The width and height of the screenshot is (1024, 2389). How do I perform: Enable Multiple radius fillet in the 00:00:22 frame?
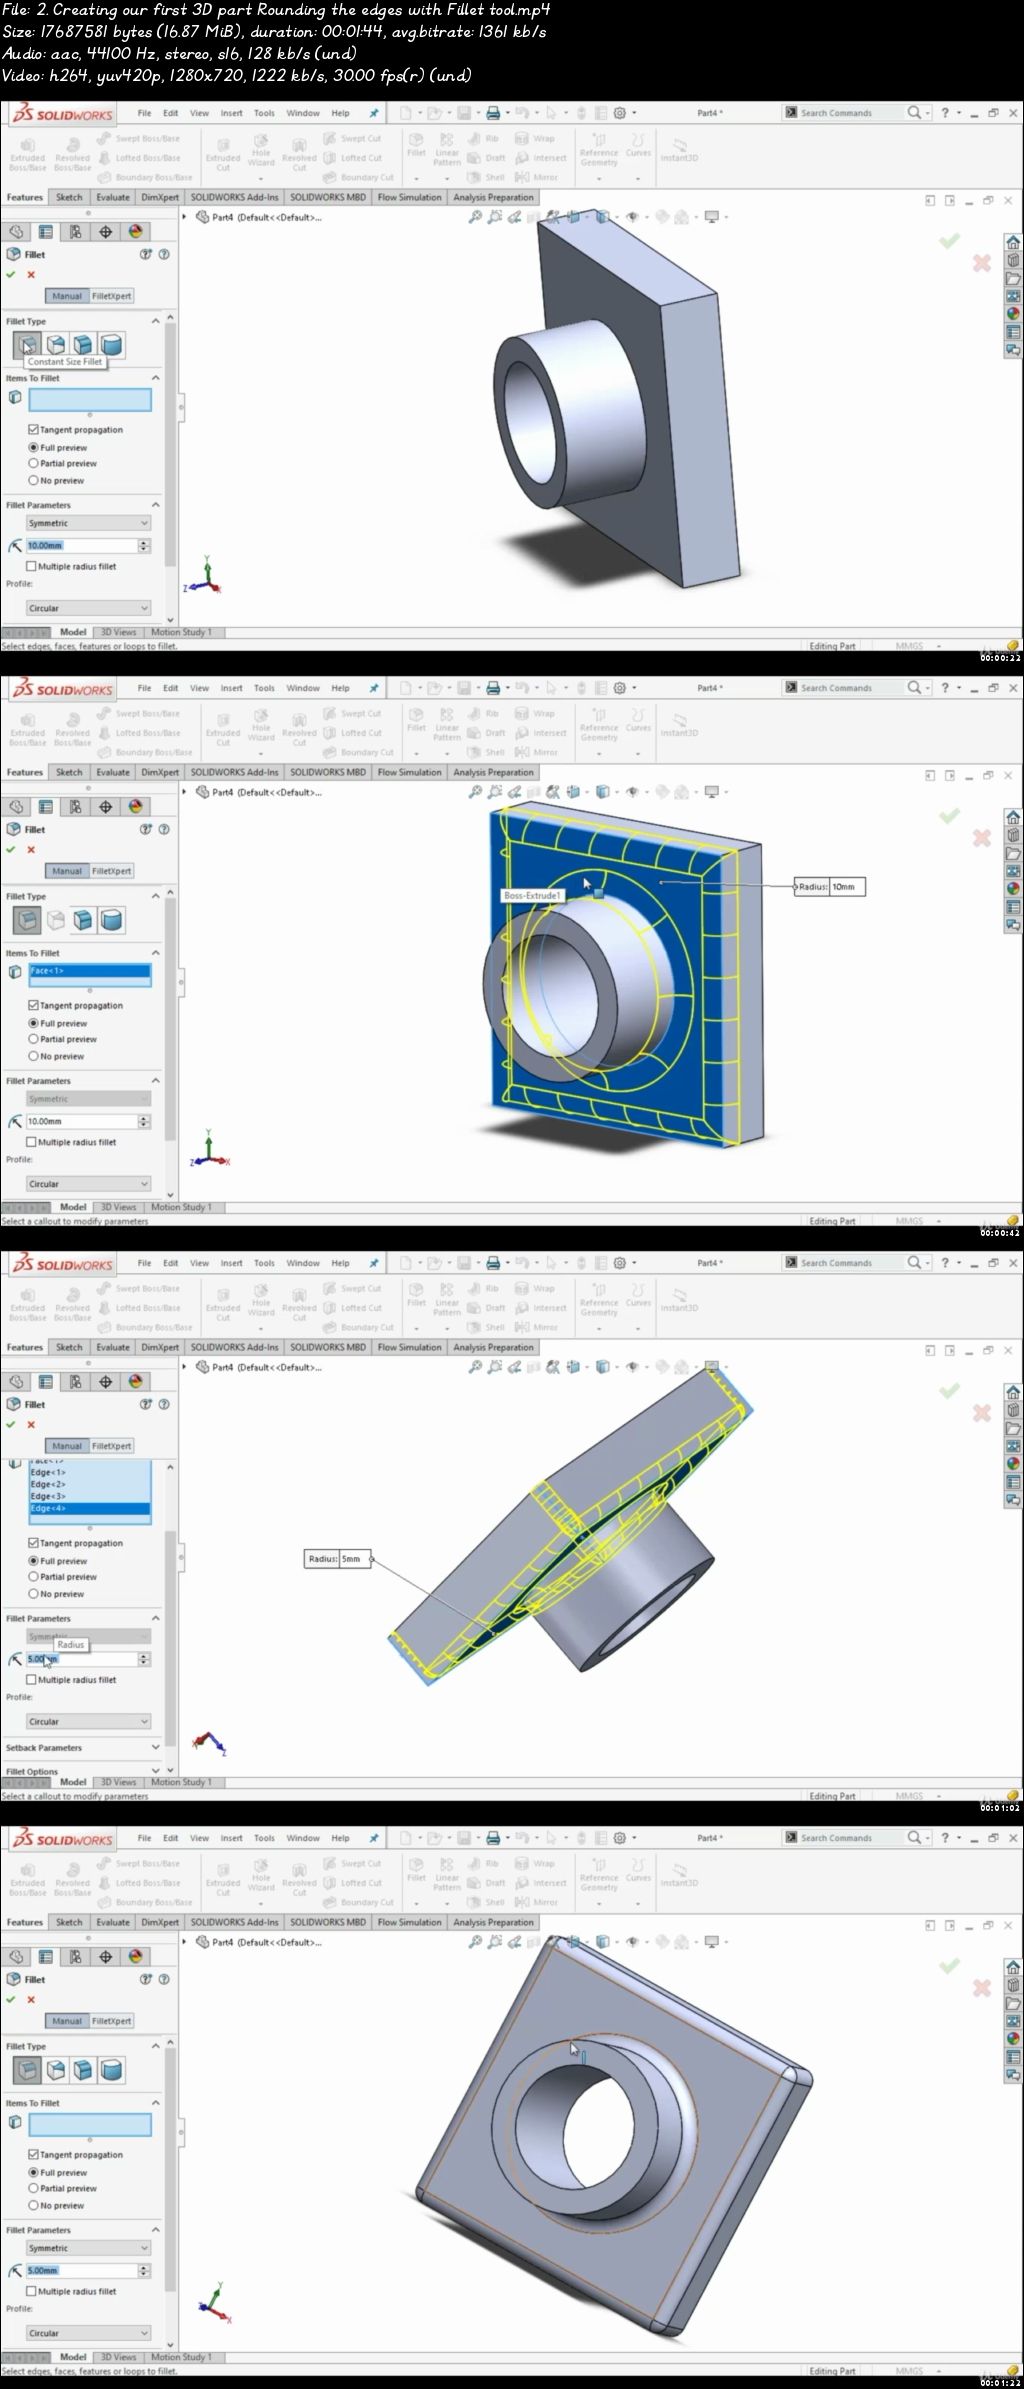[31, 566]
